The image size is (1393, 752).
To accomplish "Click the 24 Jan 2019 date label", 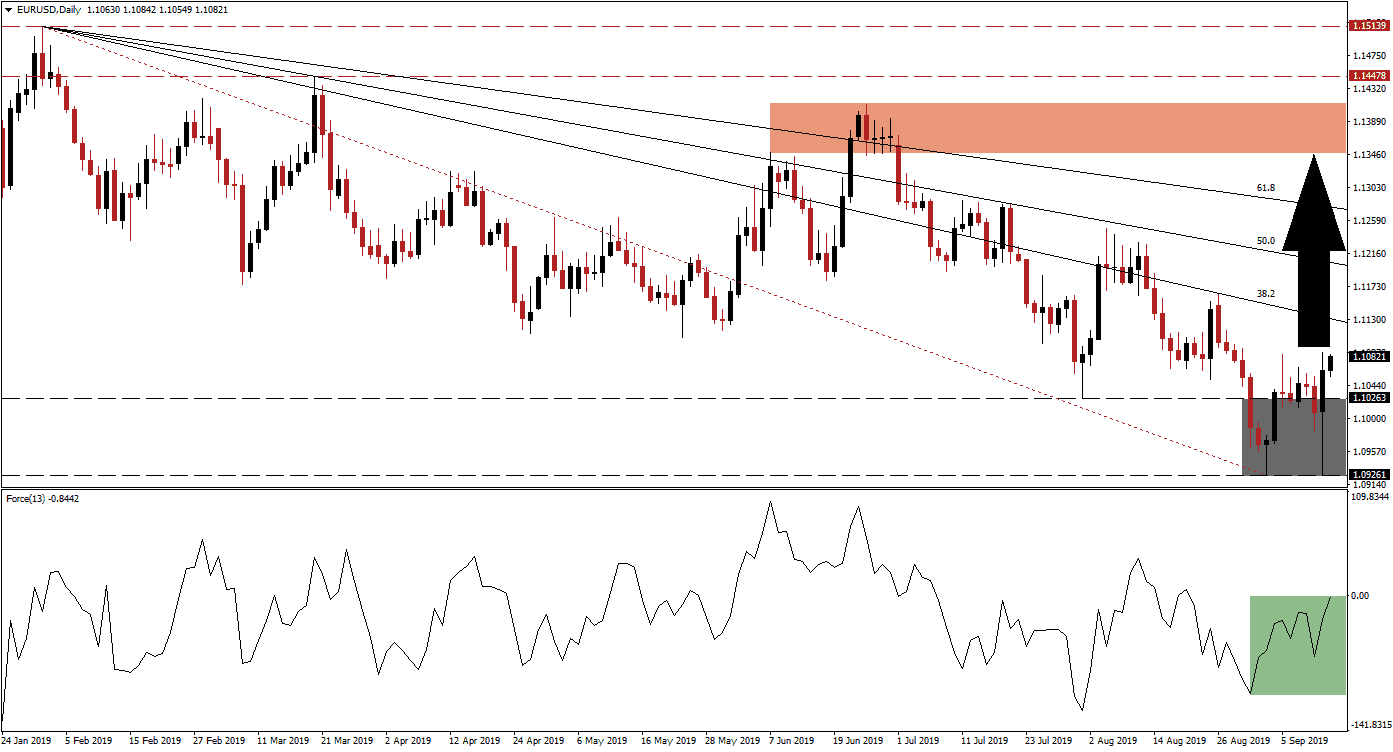I will (28, 742).
